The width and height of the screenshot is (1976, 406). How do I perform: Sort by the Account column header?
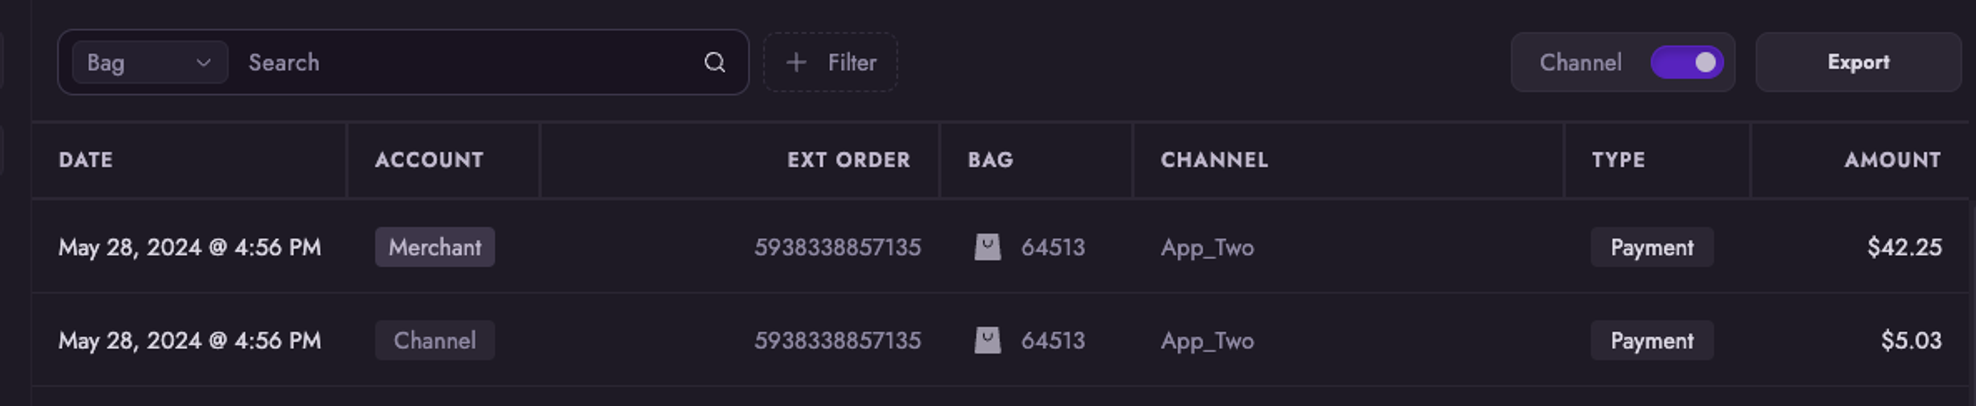pyautogui.click(x=429, y=160)
